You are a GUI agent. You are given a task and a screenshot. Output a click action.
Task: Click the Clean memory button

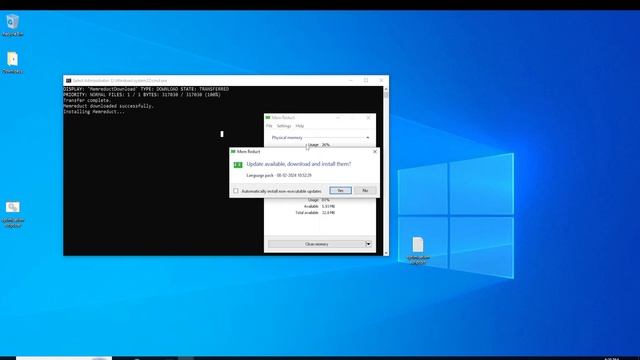coord(316,244)
